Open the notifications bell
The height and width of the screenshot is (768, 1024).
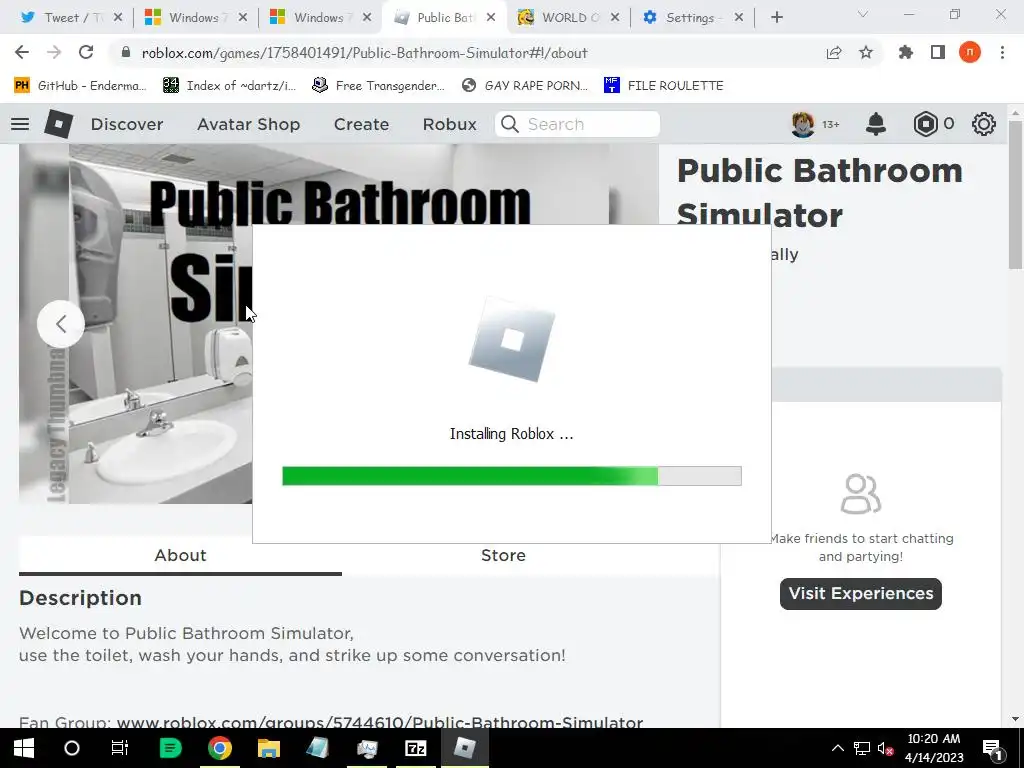(876, 123)
